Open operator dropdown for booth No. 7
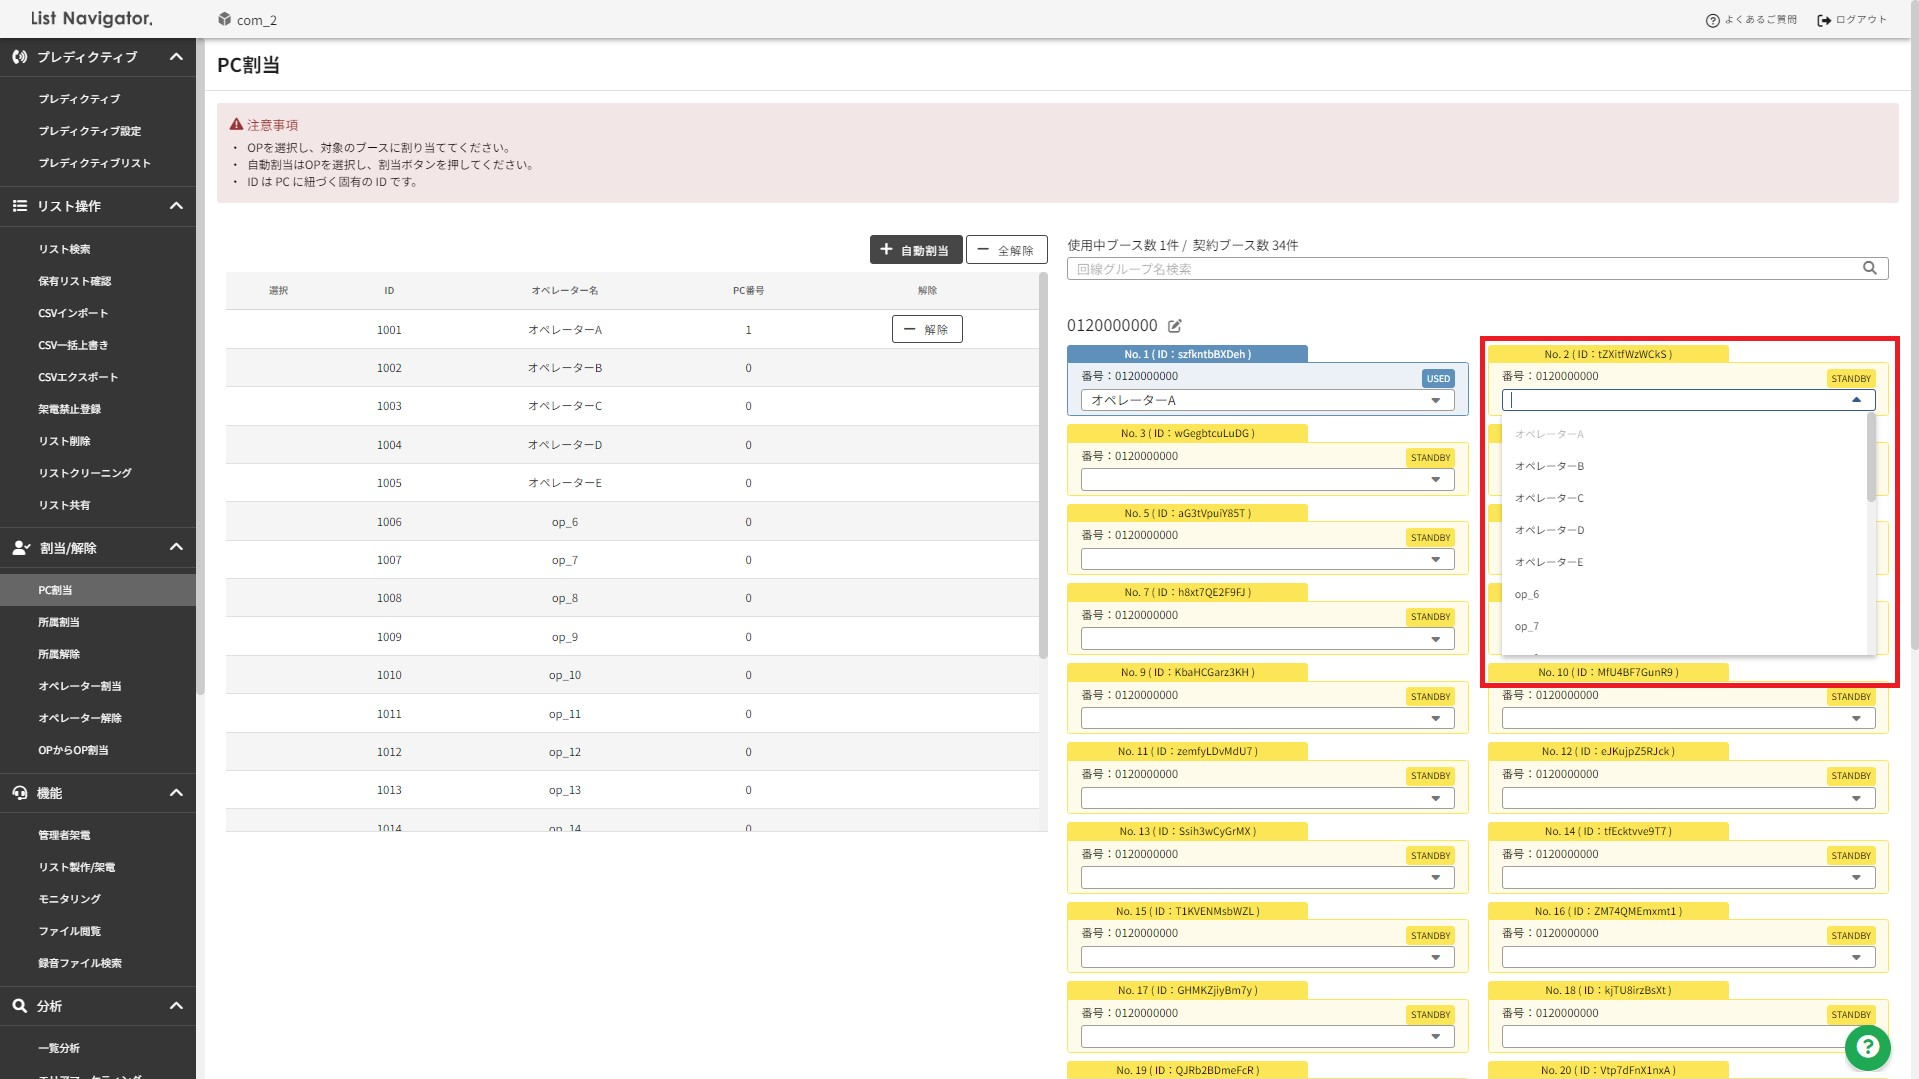 pos(1267,639)
